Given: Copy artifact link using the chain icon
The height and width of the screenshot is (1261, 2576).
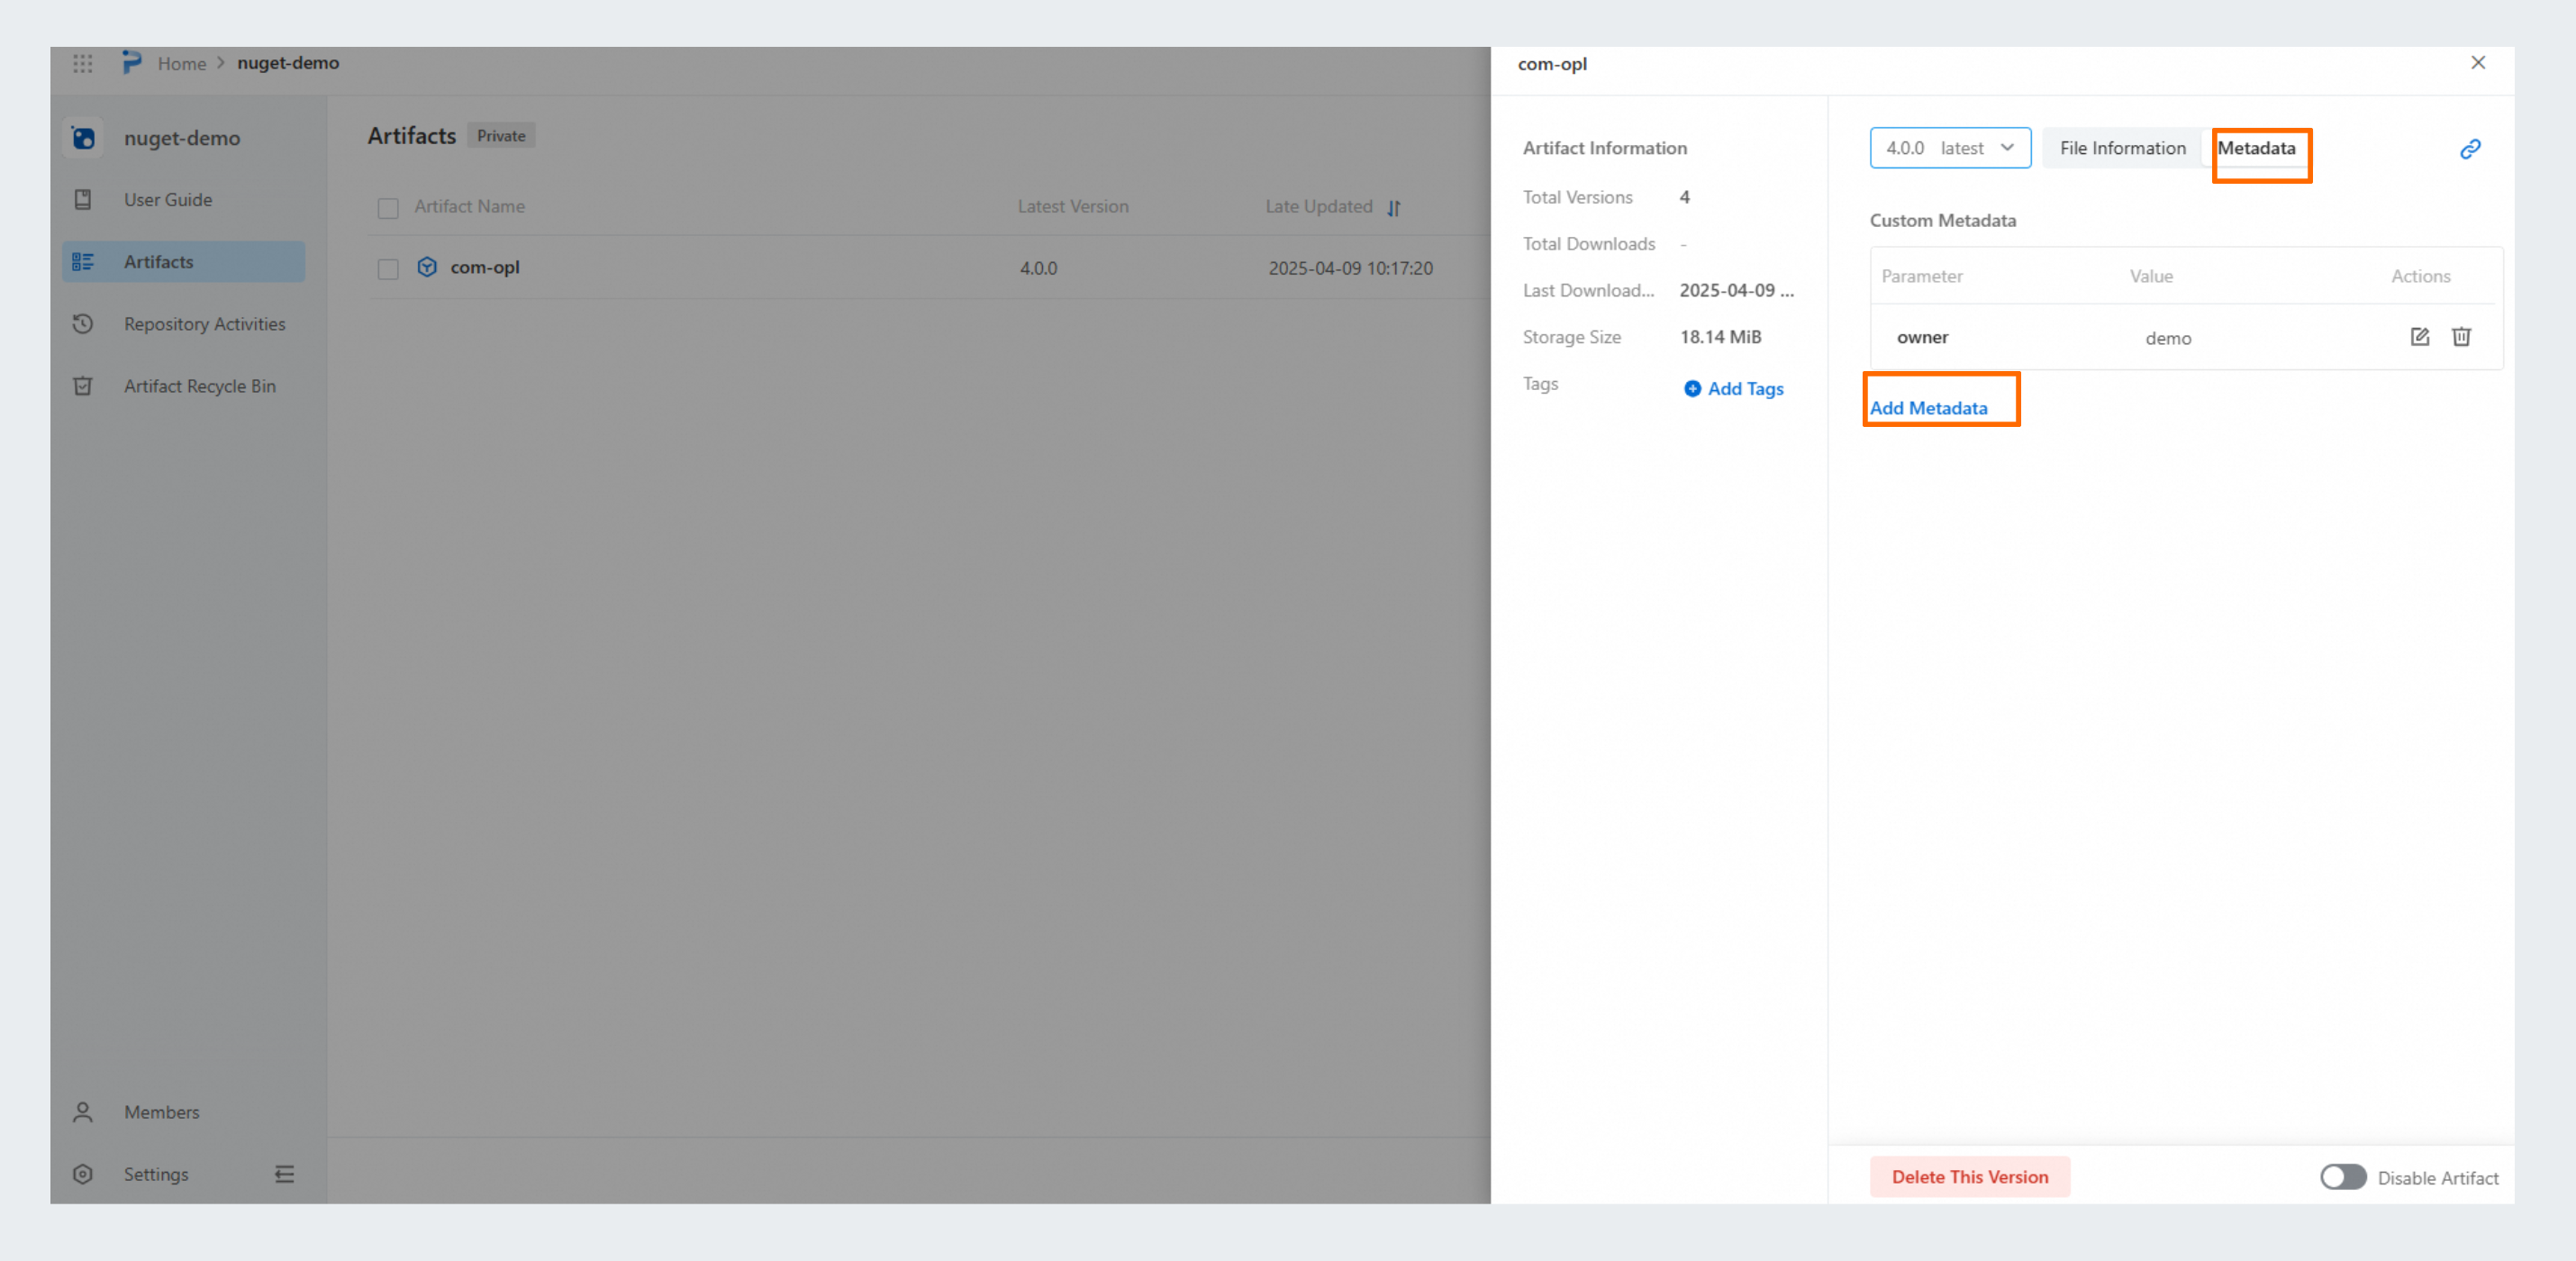Looking at the screenshot, I should pyautogui.click(x=2470, y=149).
